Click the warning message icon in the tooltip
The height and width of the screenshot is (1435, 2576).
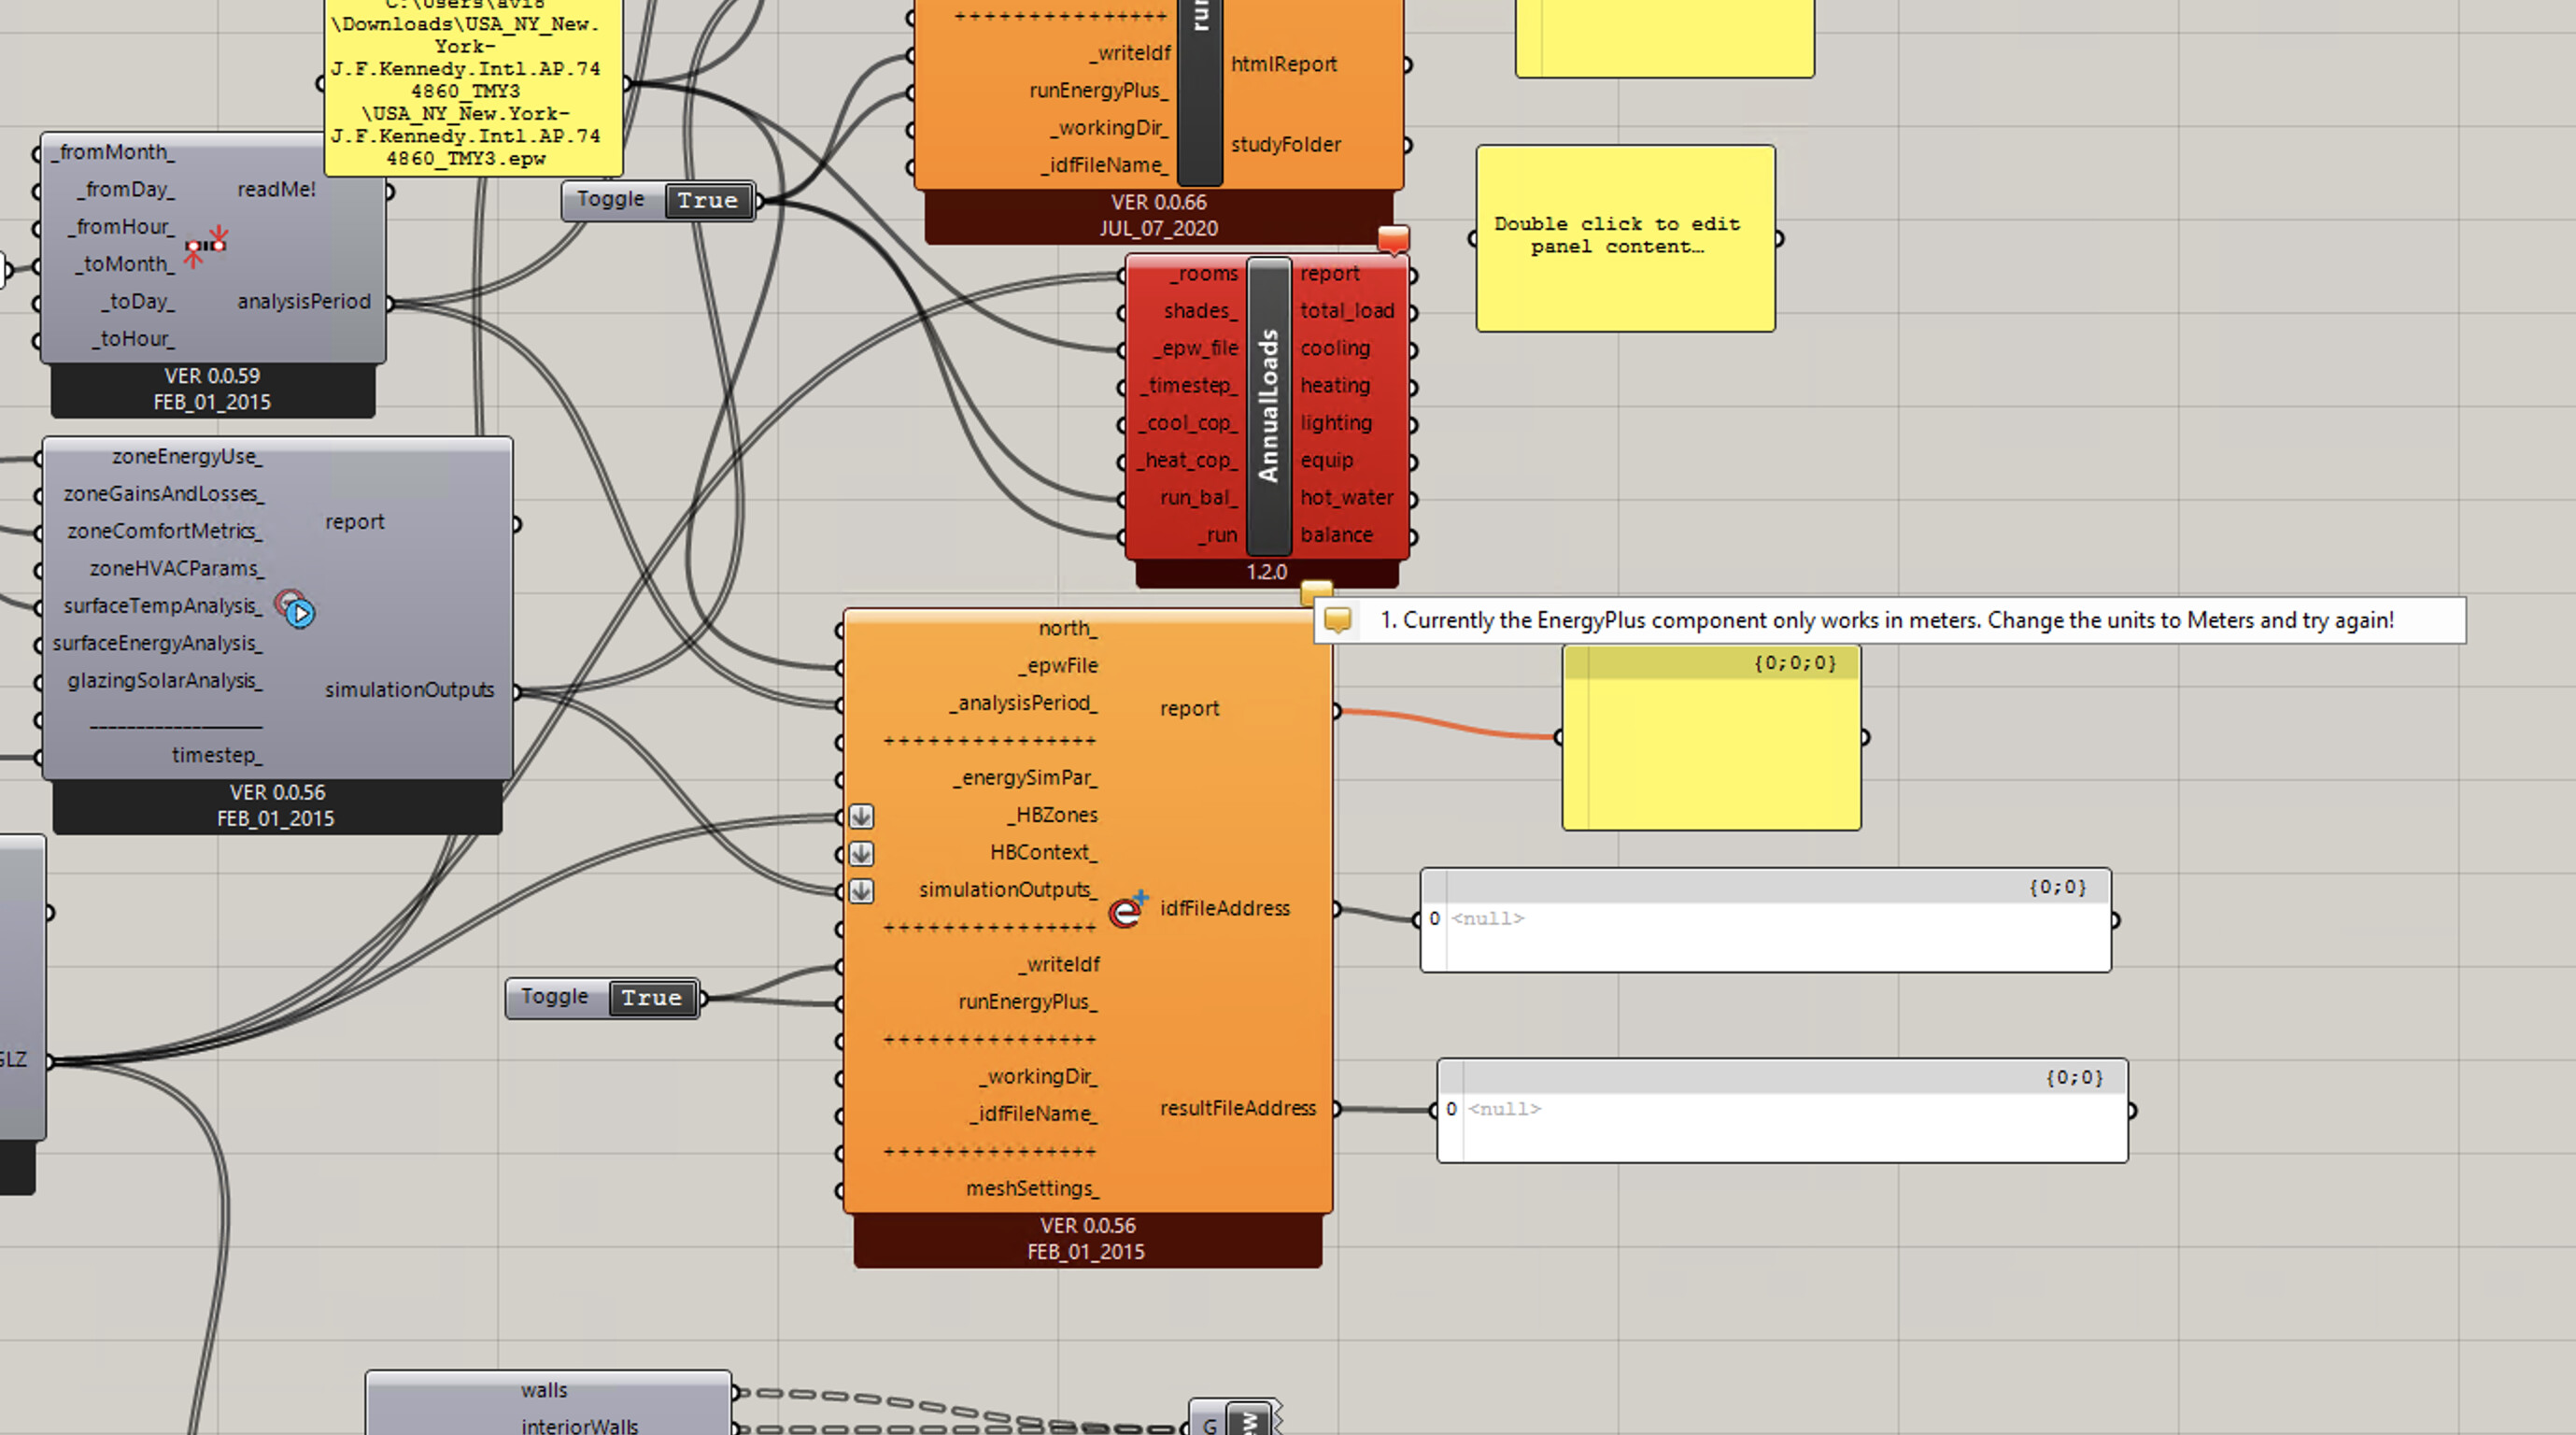[1338, 620]
